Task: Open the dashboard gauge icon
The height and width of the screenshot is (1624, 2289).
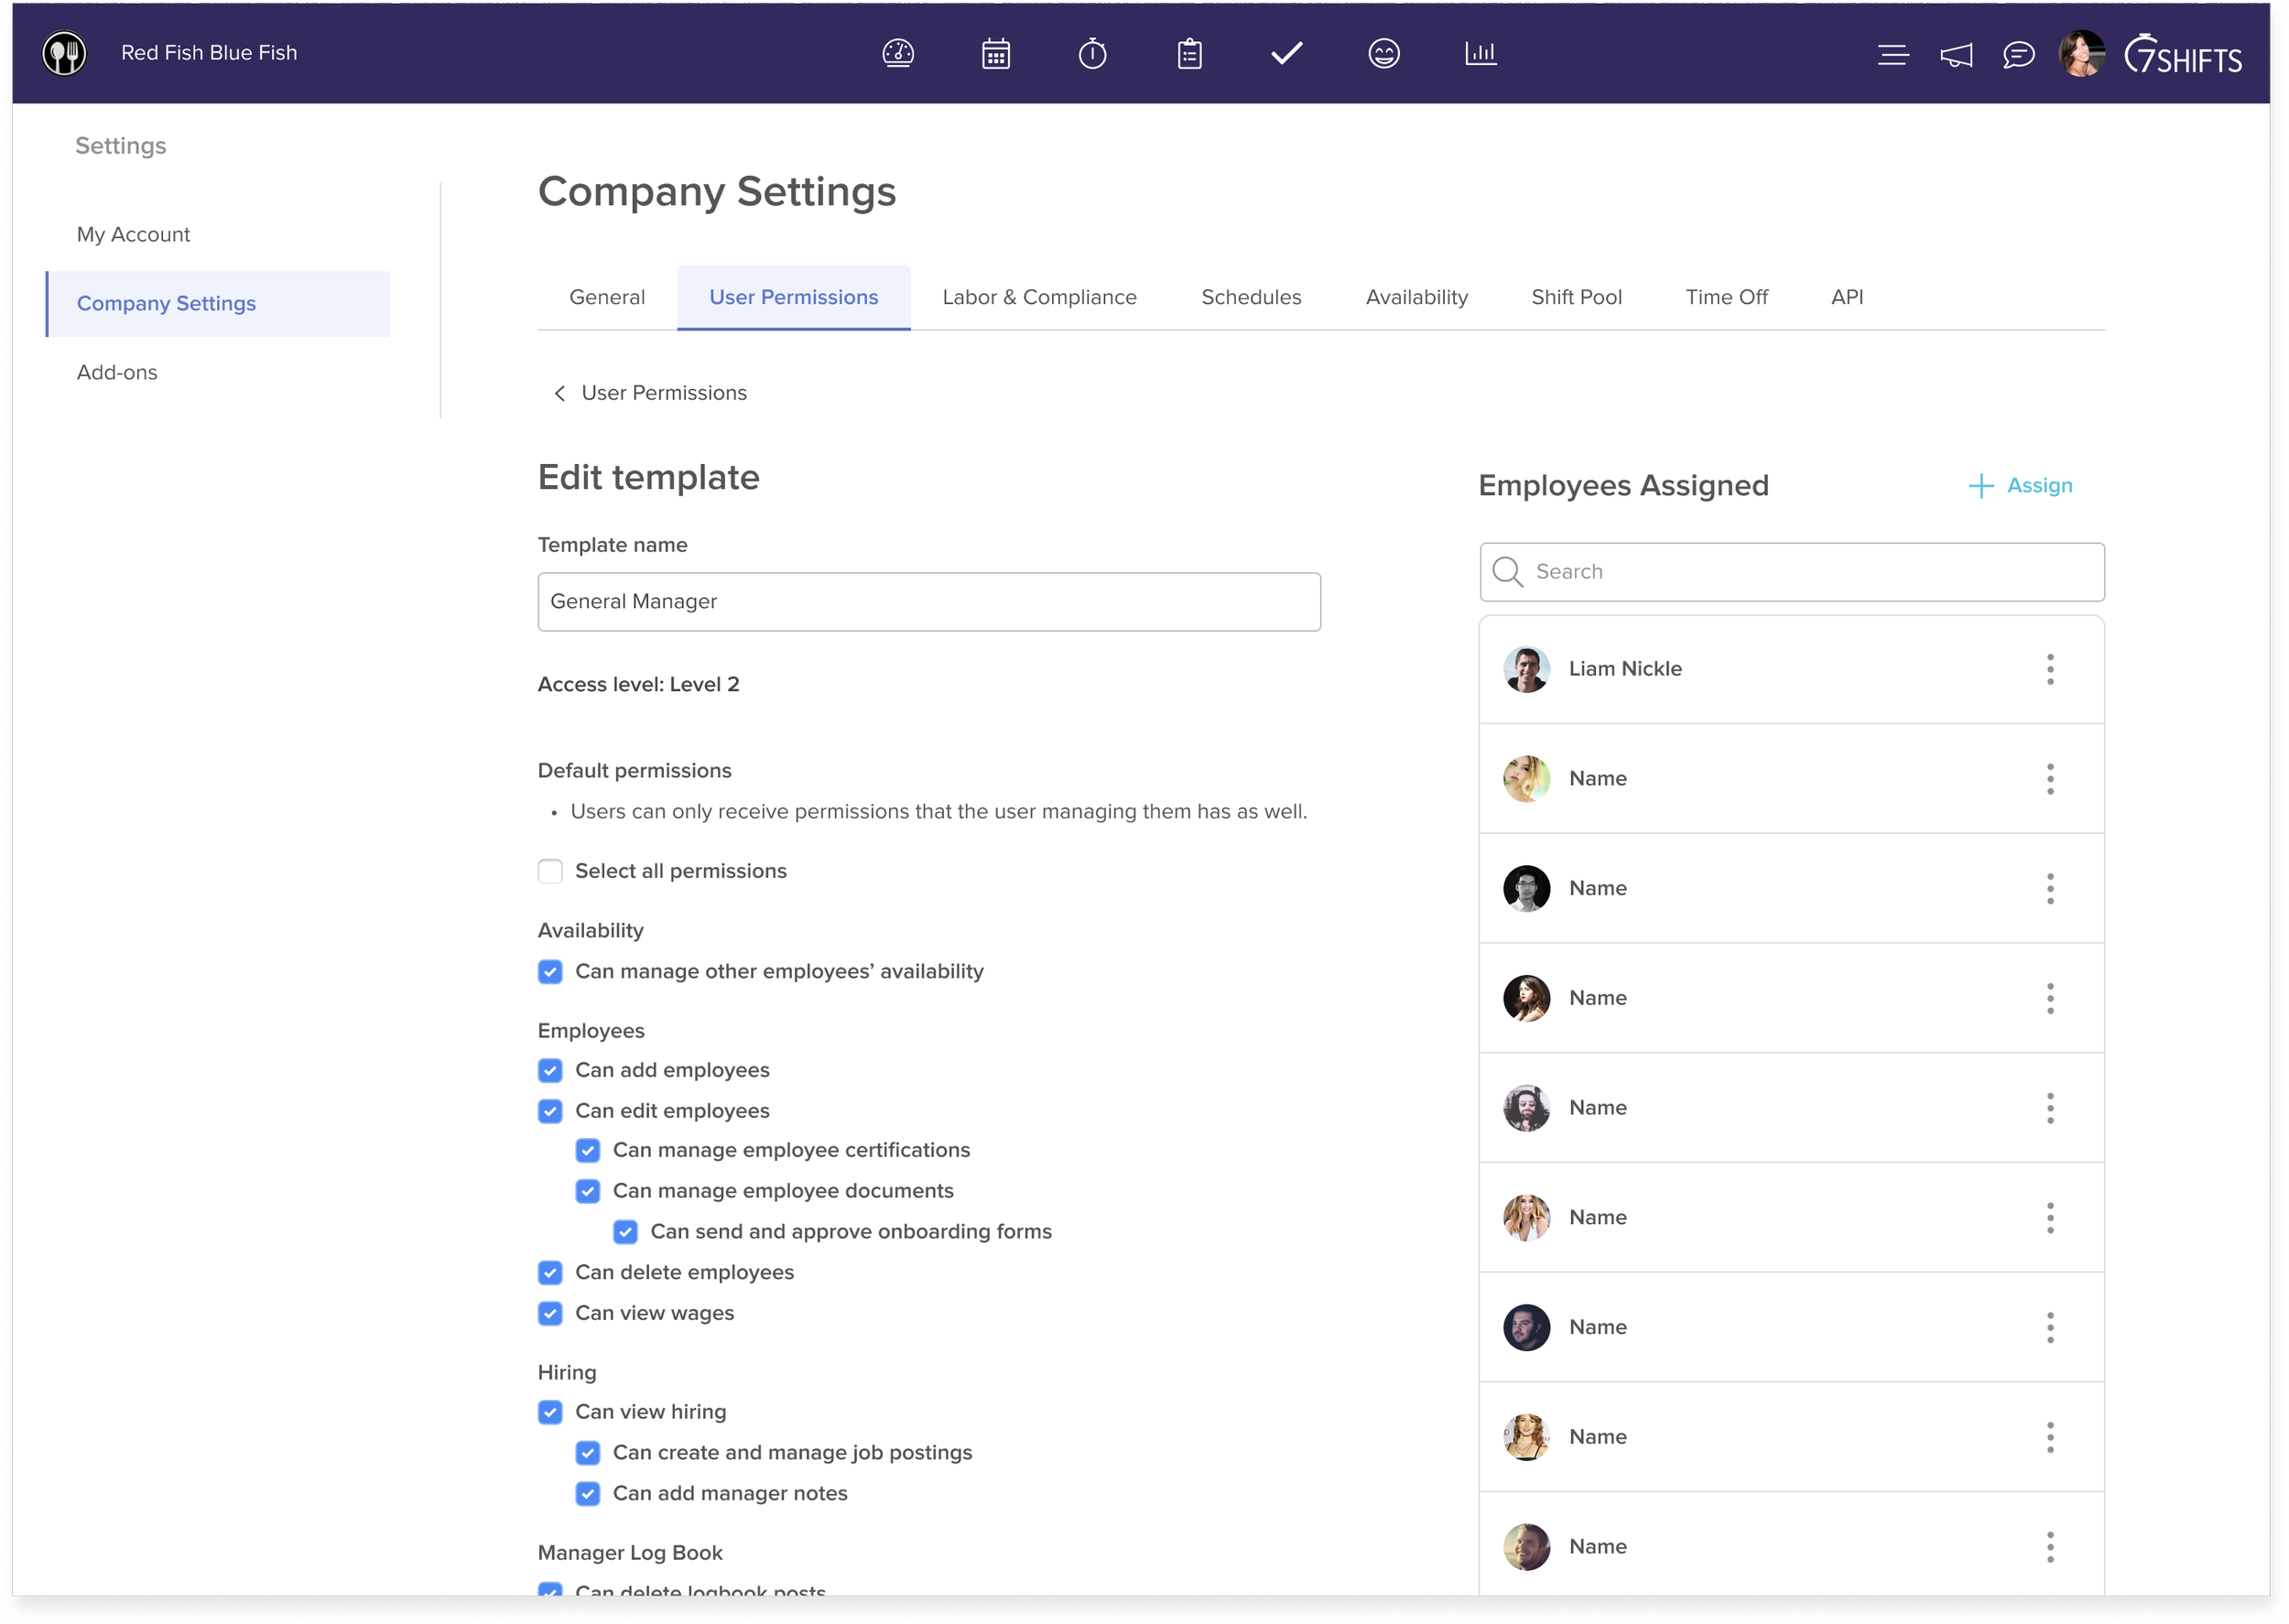Action: [x=897, y=53]
